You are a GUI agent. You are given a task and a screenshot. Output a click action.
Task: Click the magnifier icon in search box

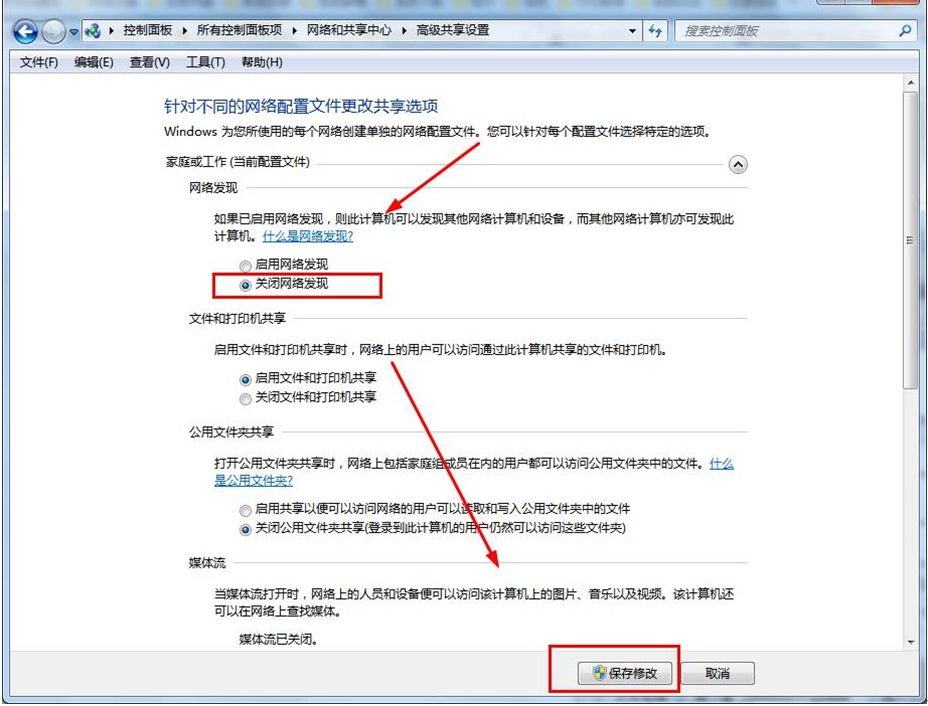904,30
